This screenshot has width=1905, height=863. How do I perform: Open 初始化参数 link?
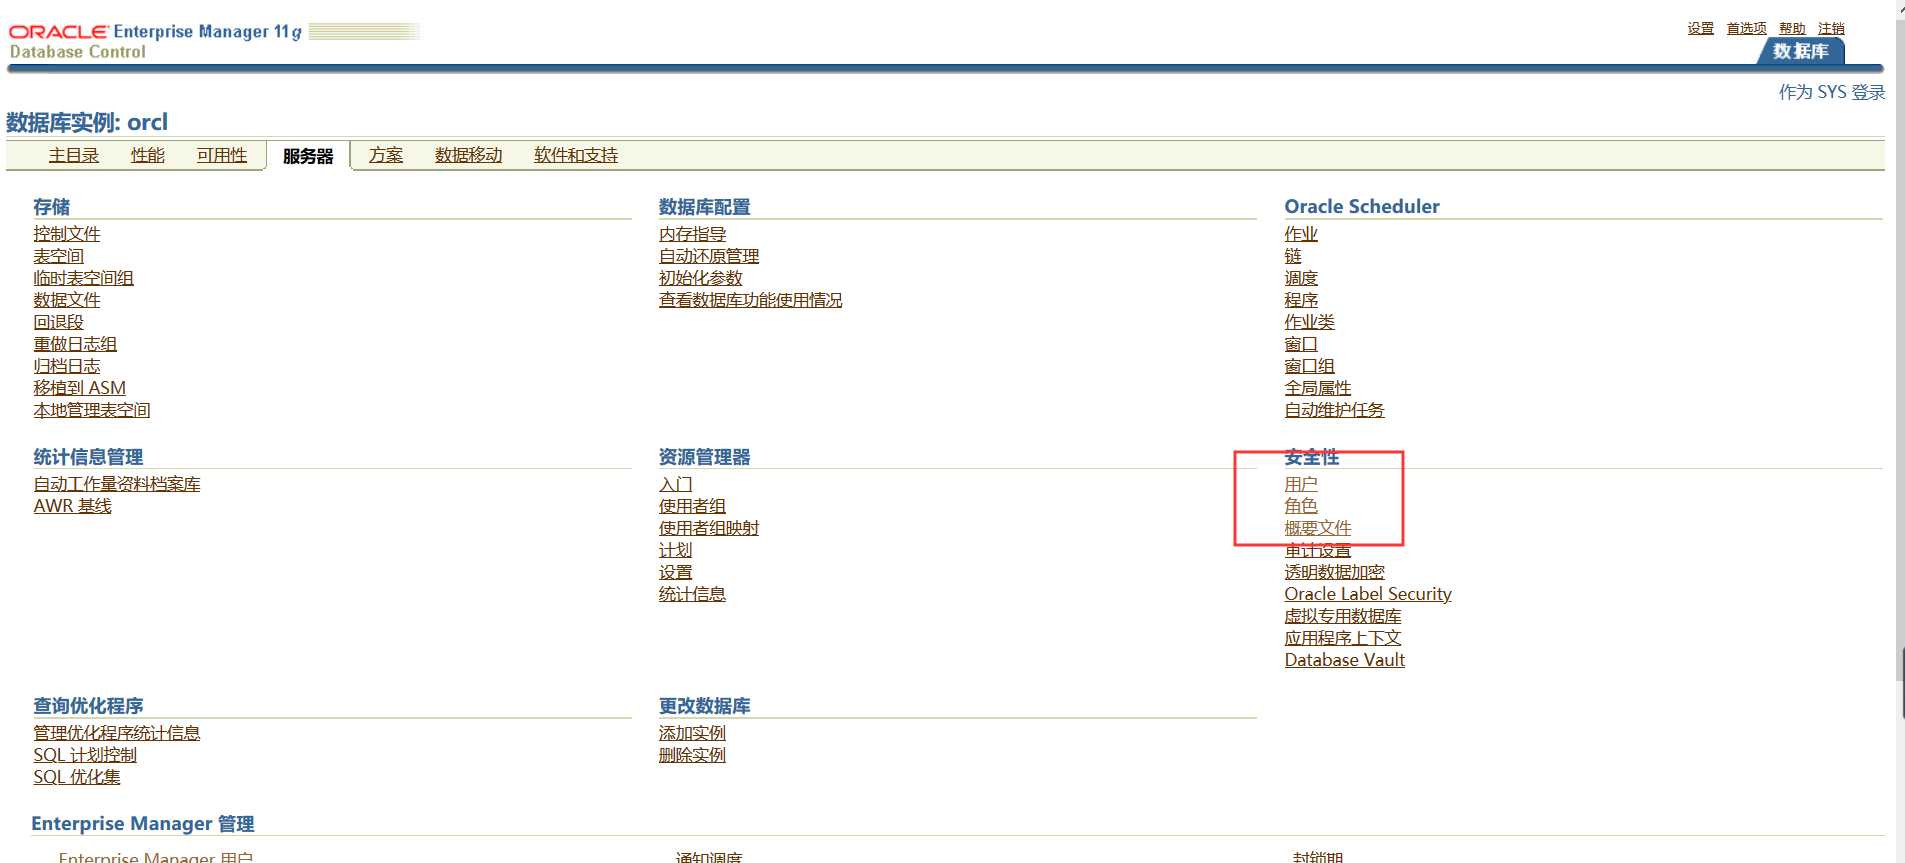click(701, 278)
